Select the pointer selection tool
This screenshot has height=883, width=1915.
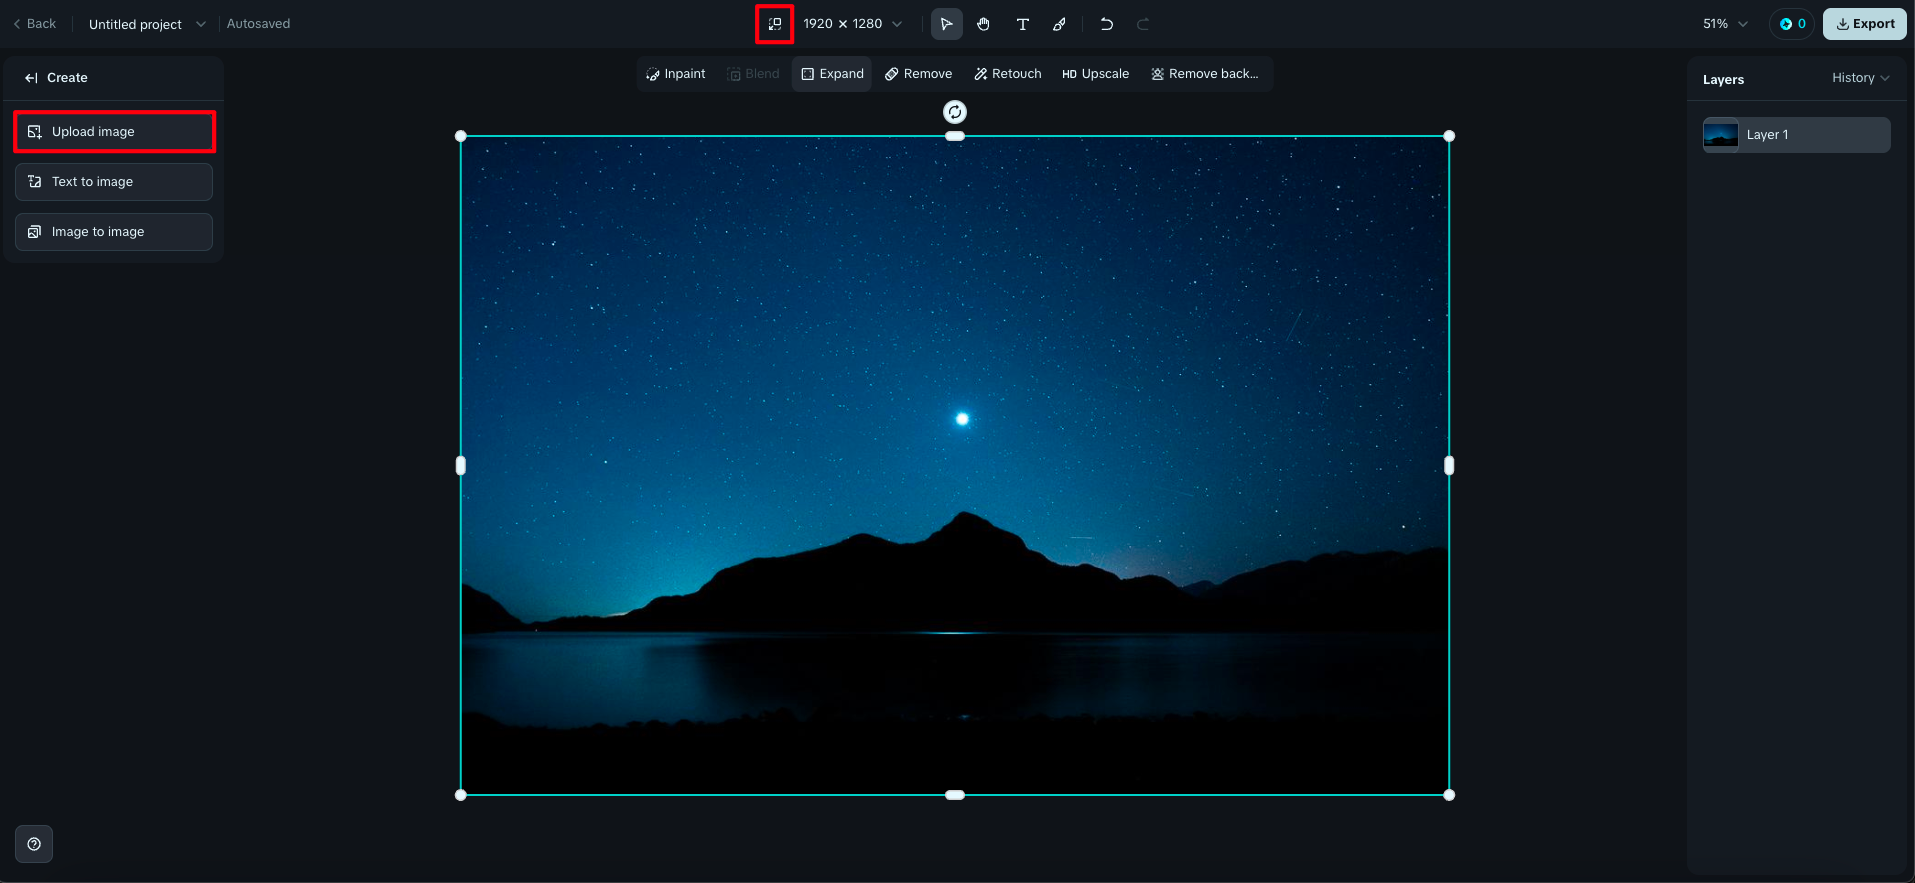pos(946,24)
